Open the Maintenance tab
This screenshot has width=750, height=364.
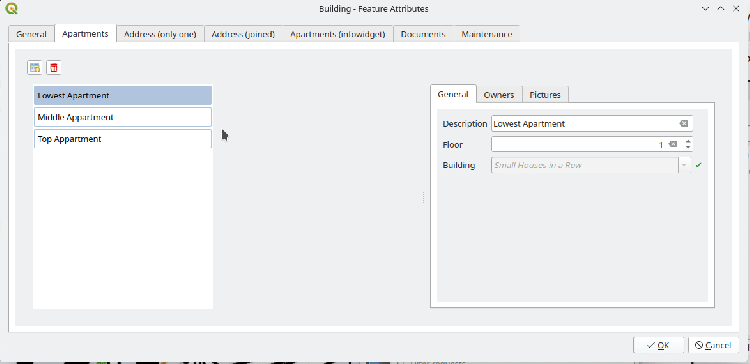(x=487, y=34)
